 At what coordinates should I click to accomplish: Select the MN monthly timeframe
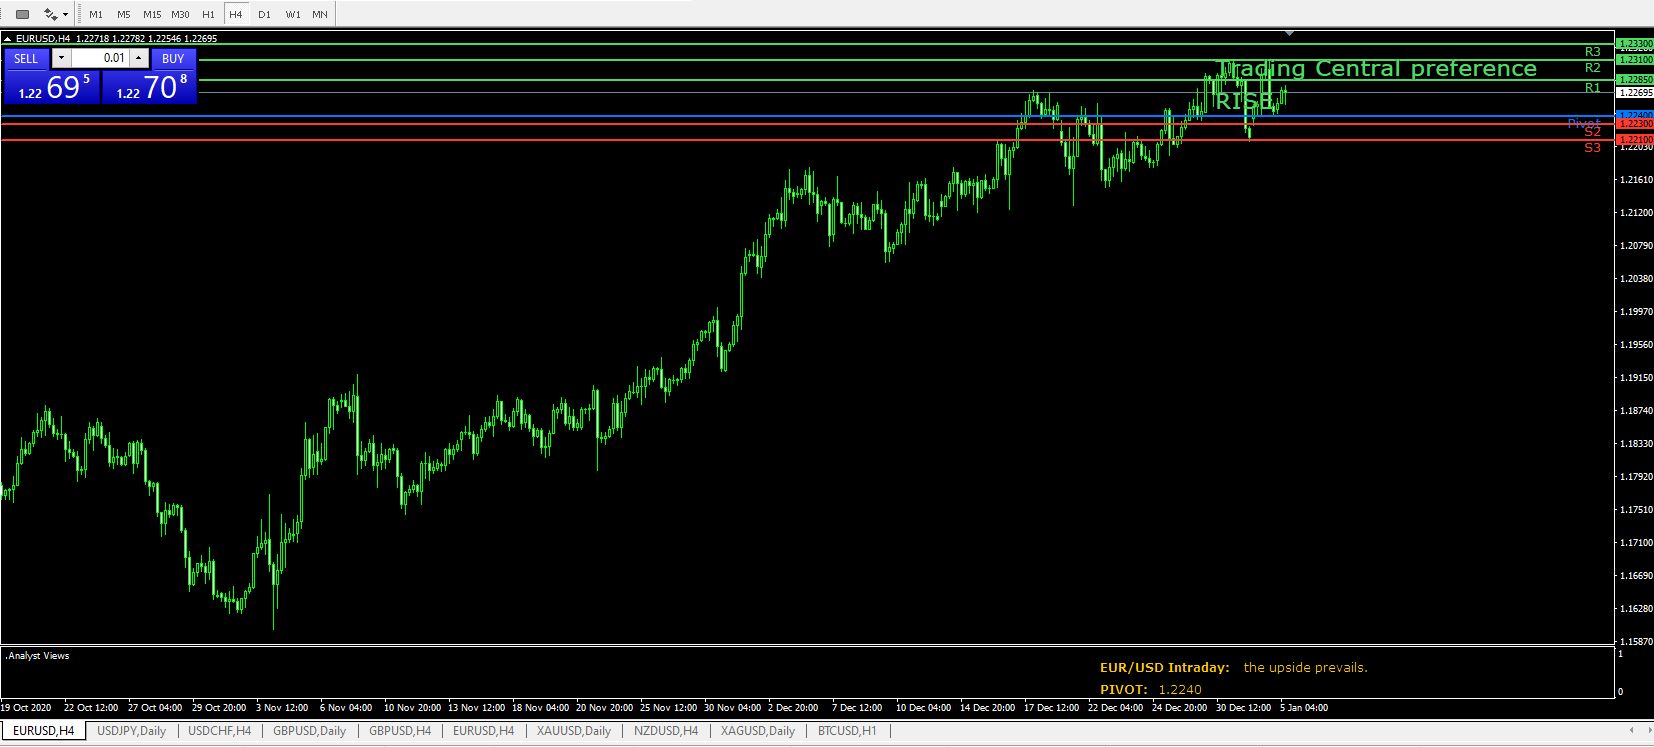point(320,14)
